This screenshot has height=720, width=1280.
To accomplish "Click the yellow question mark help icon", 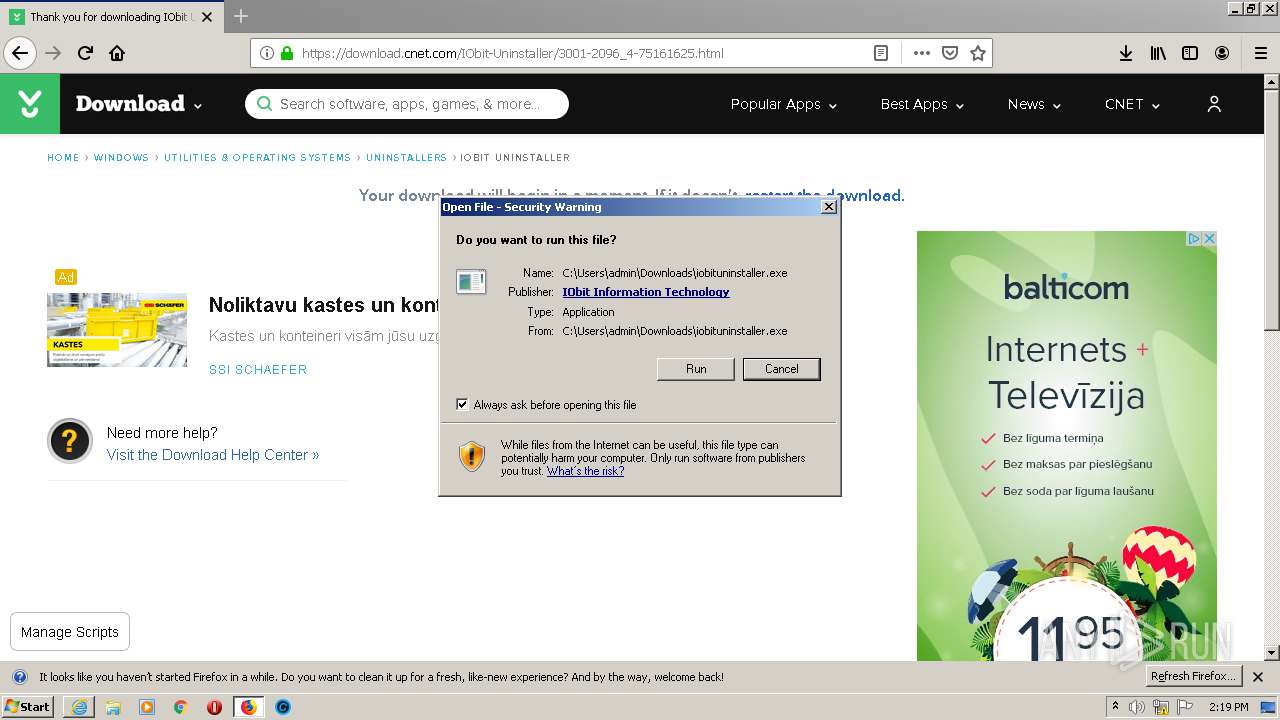I will click(70, 441).
